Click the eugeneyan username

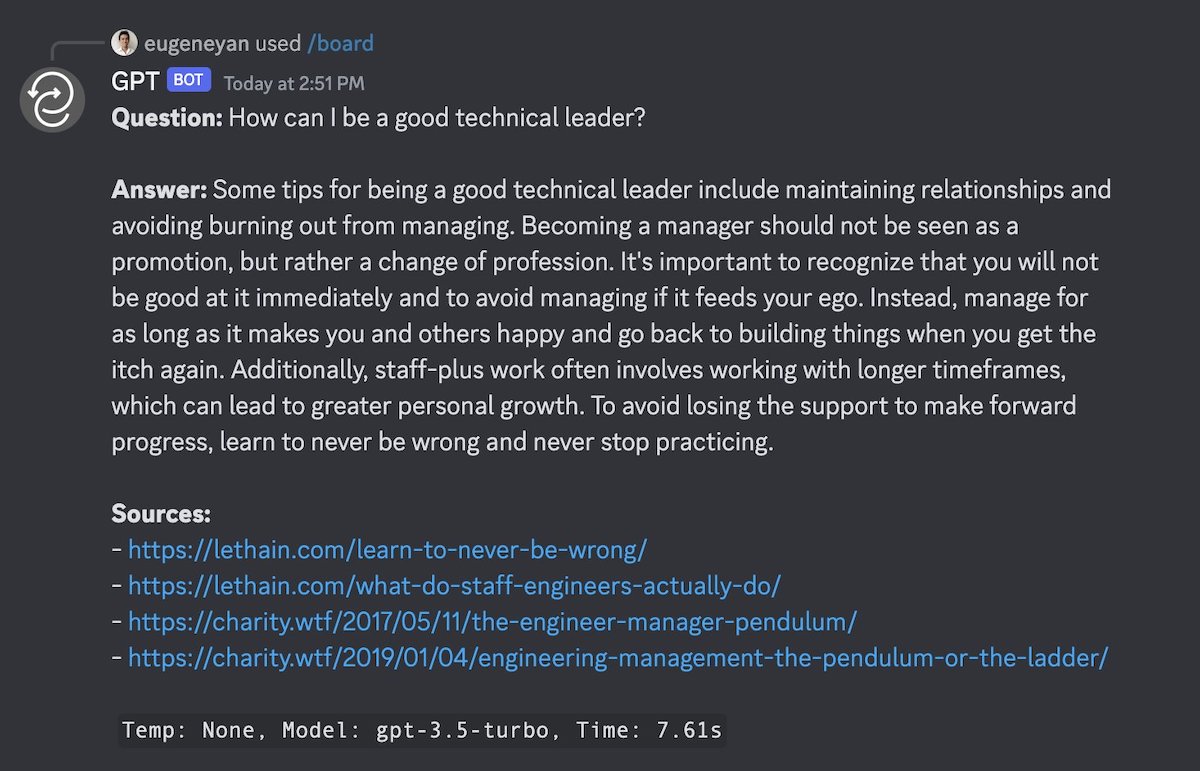coord(196,43)
